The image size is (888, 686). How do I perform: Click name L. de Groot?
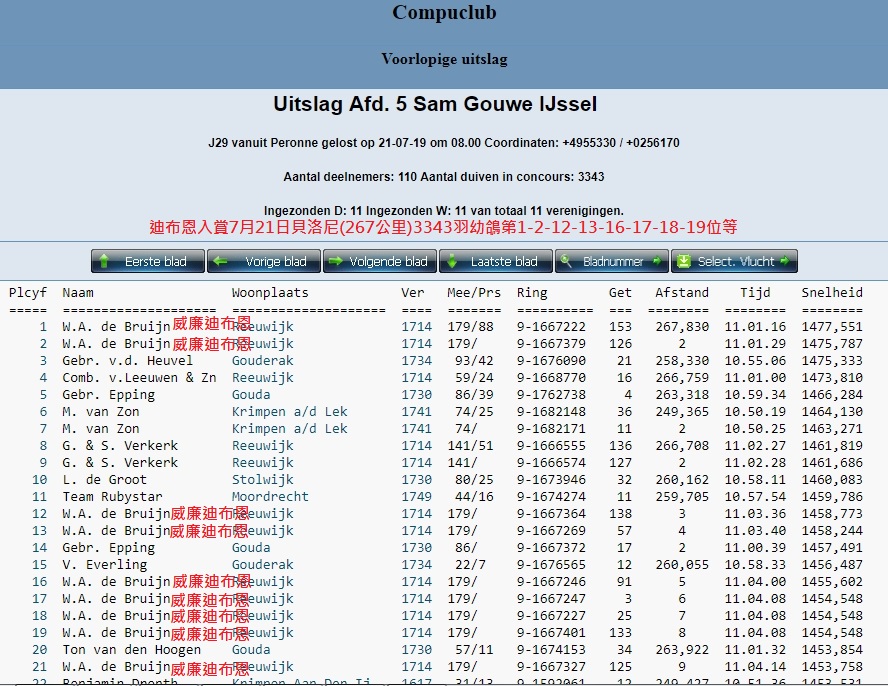pos(104,480)
